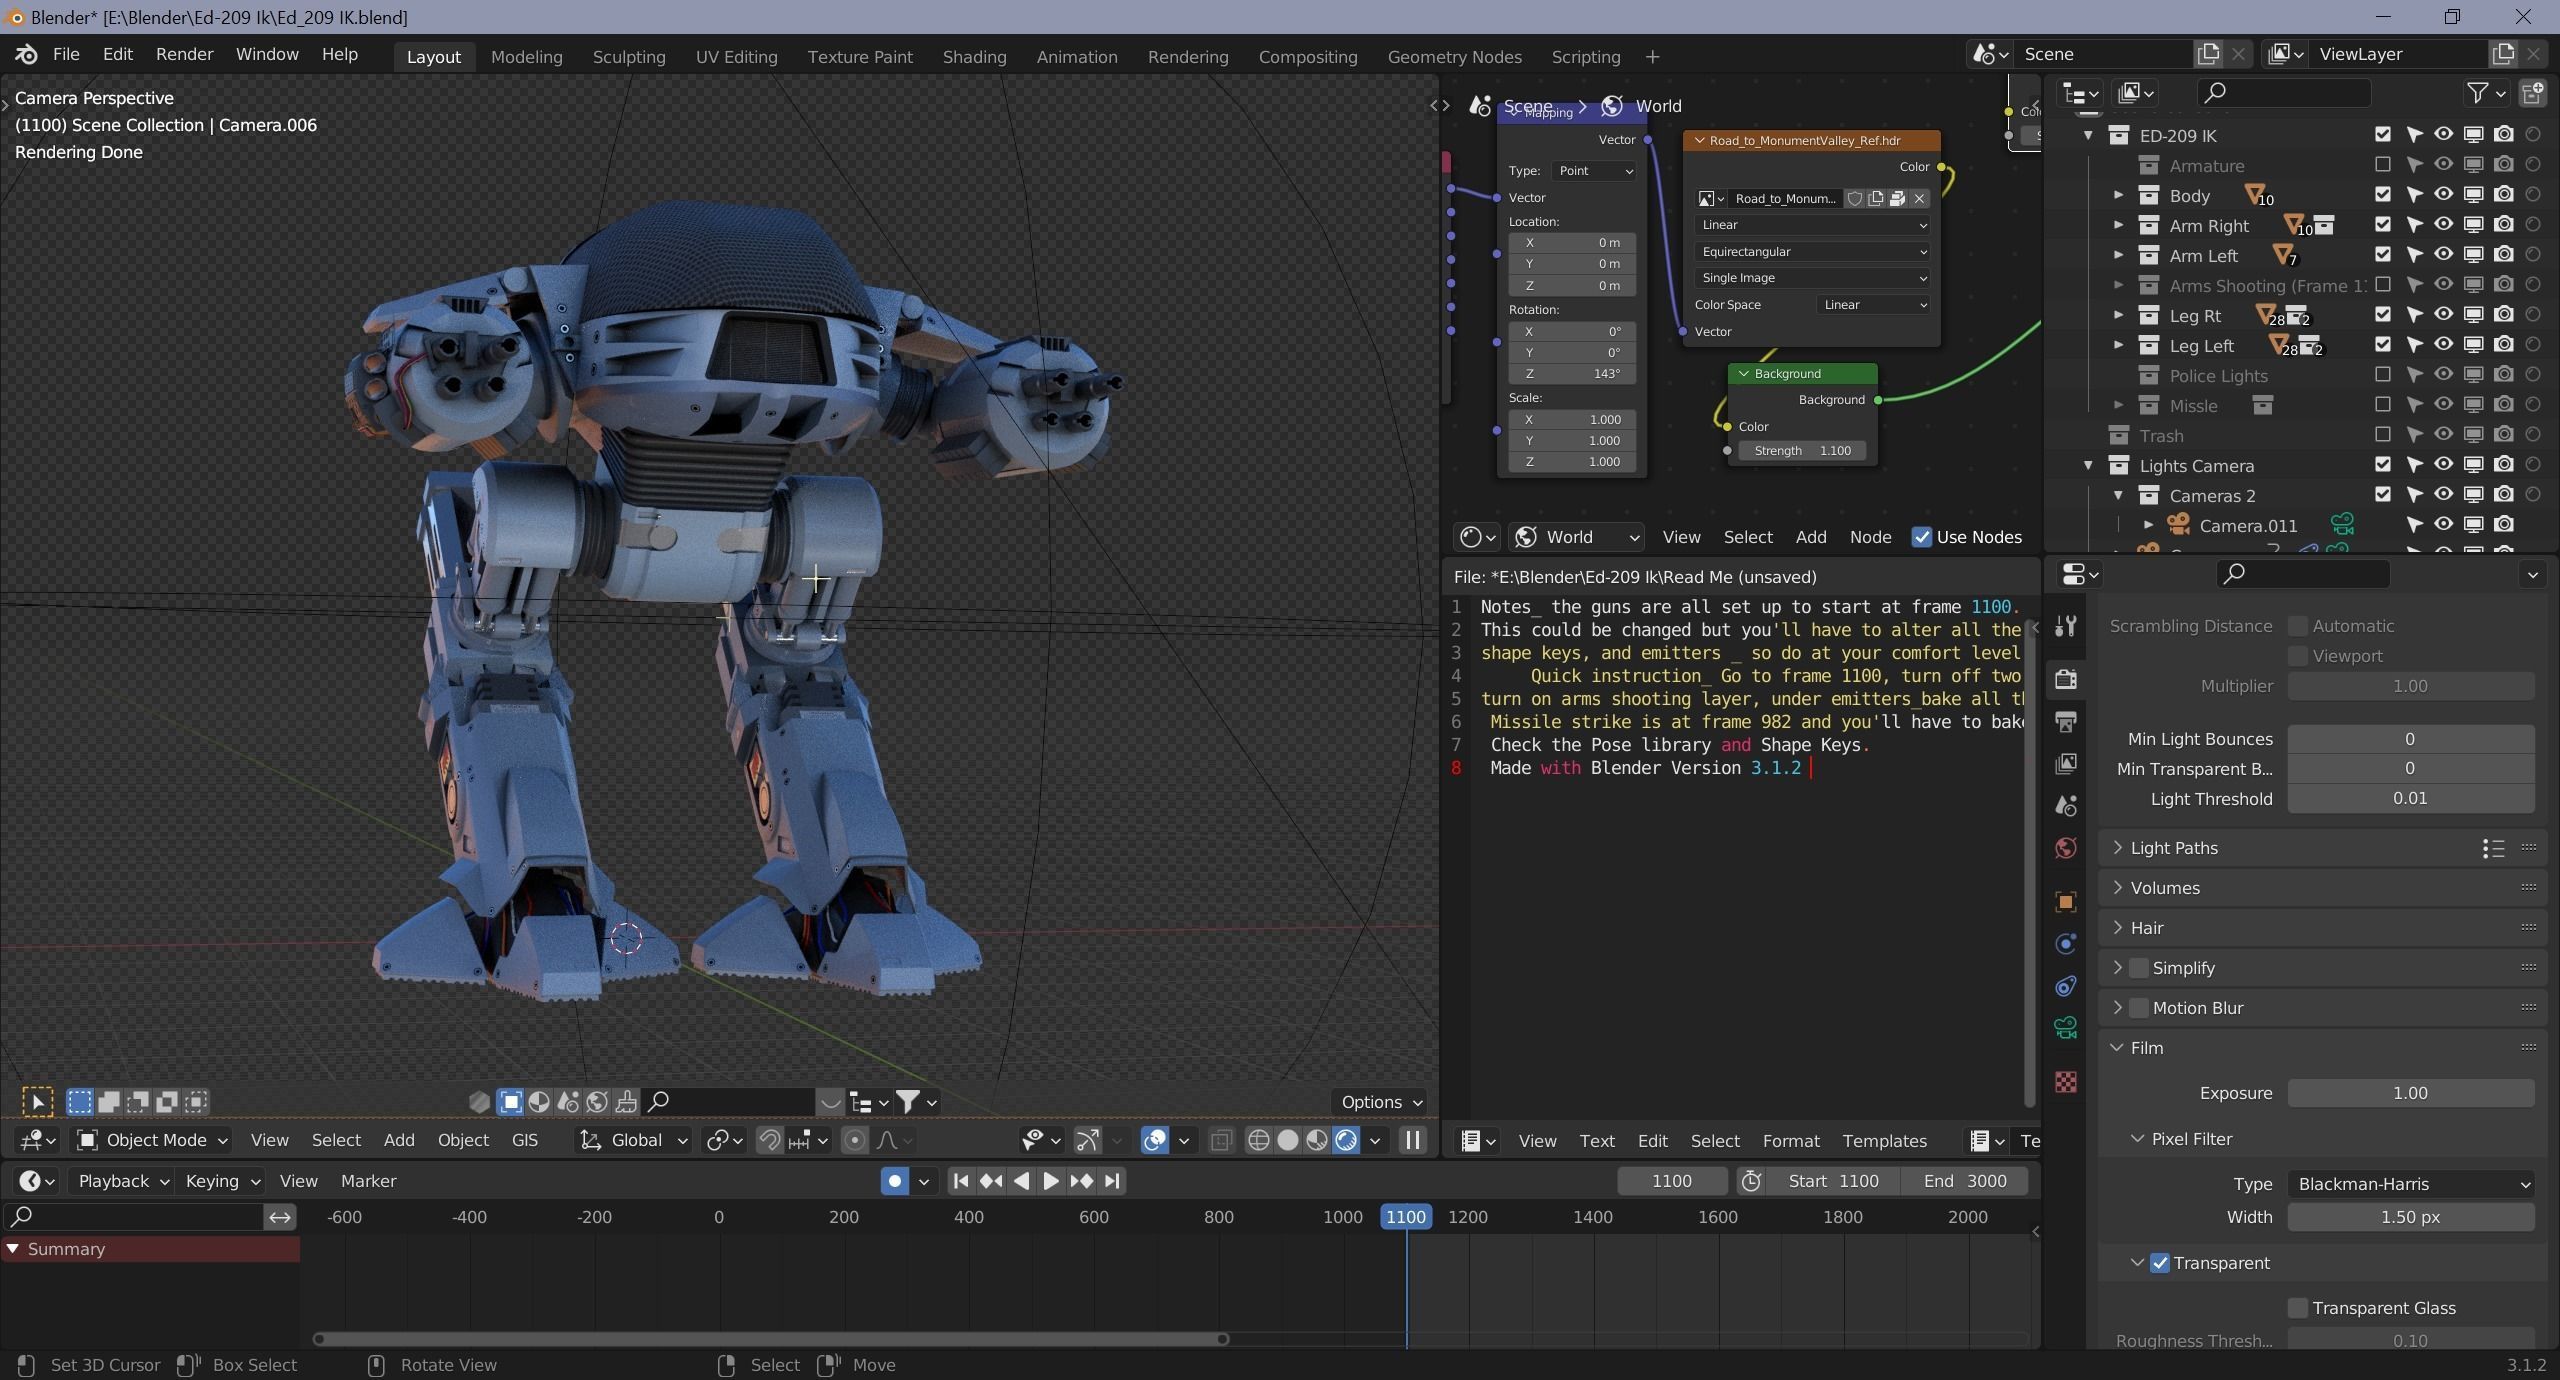
Task: Open the Object properties tab
Action: pos(2066,901)
